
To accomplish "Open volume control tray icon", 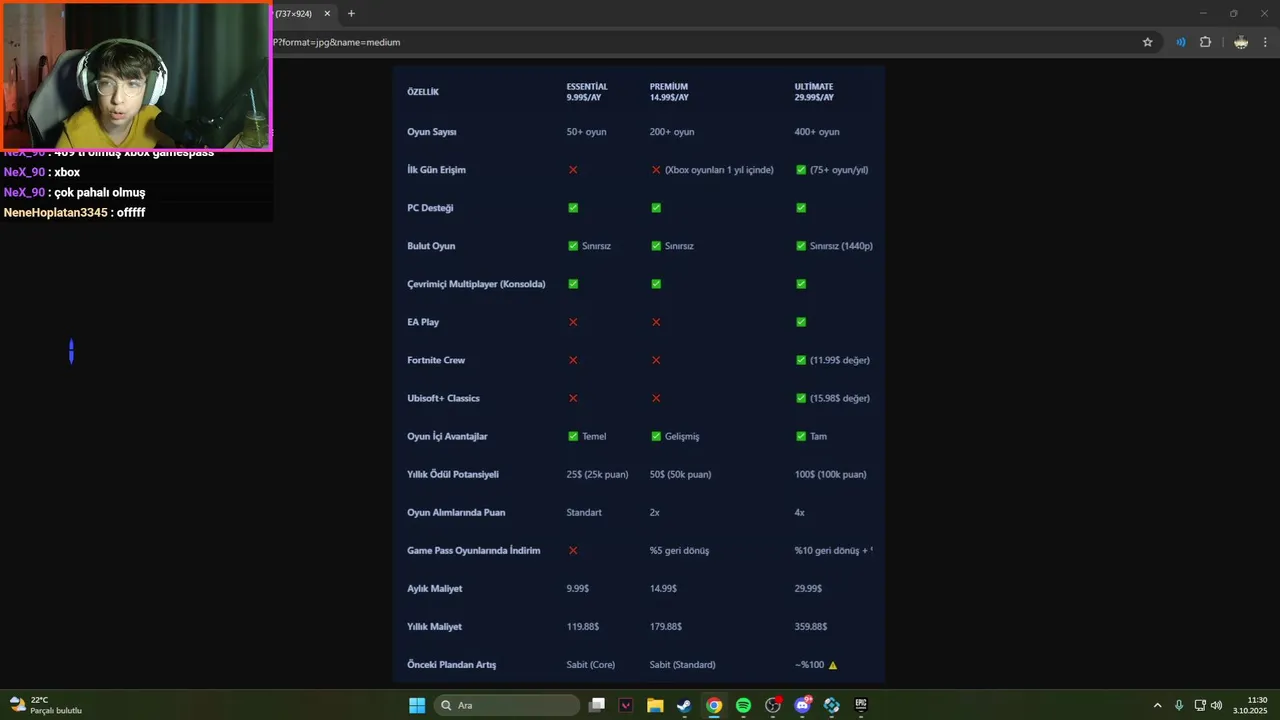I will click(1216, 705).
